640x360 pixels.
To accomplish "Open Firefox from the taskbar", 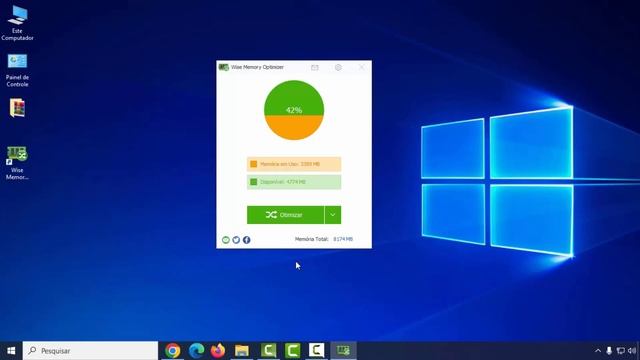I will coord(218,351).
